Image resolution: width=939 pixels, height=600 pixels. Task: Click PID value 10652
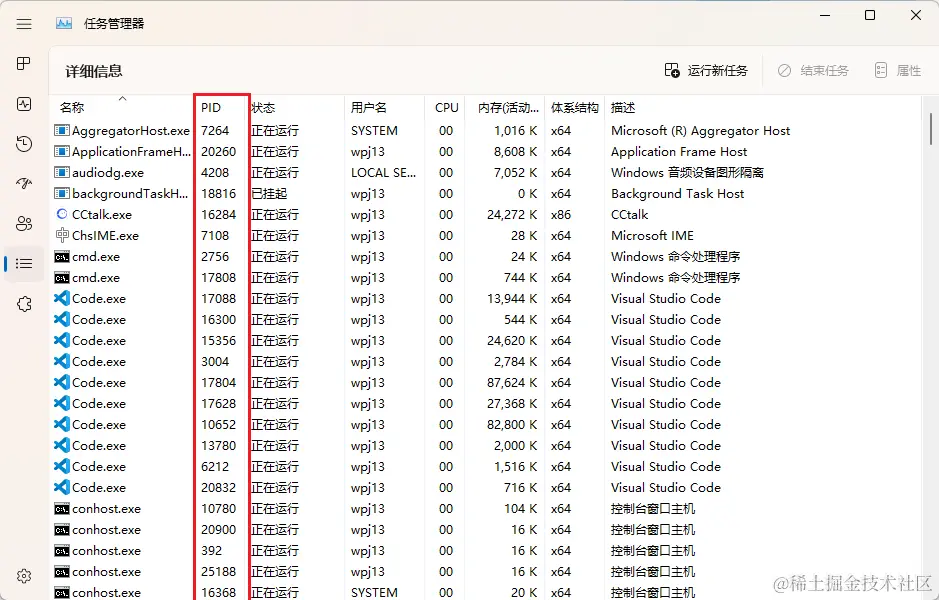[x=219, y=425]
